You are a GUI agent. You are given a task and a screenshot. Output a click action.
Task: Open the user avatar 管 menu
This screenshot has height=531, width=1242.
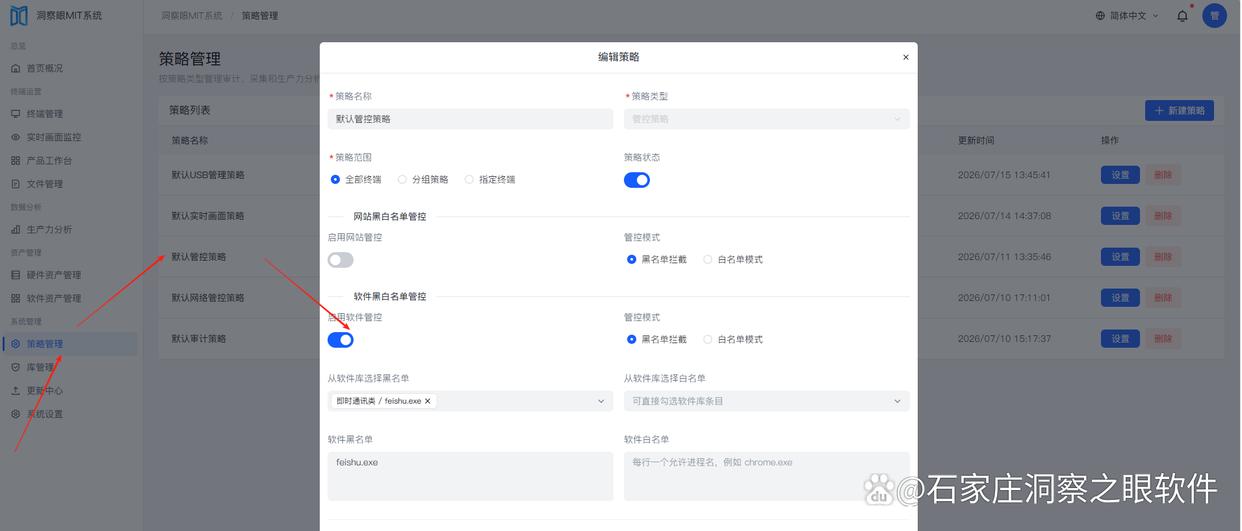pos(1214,16)
